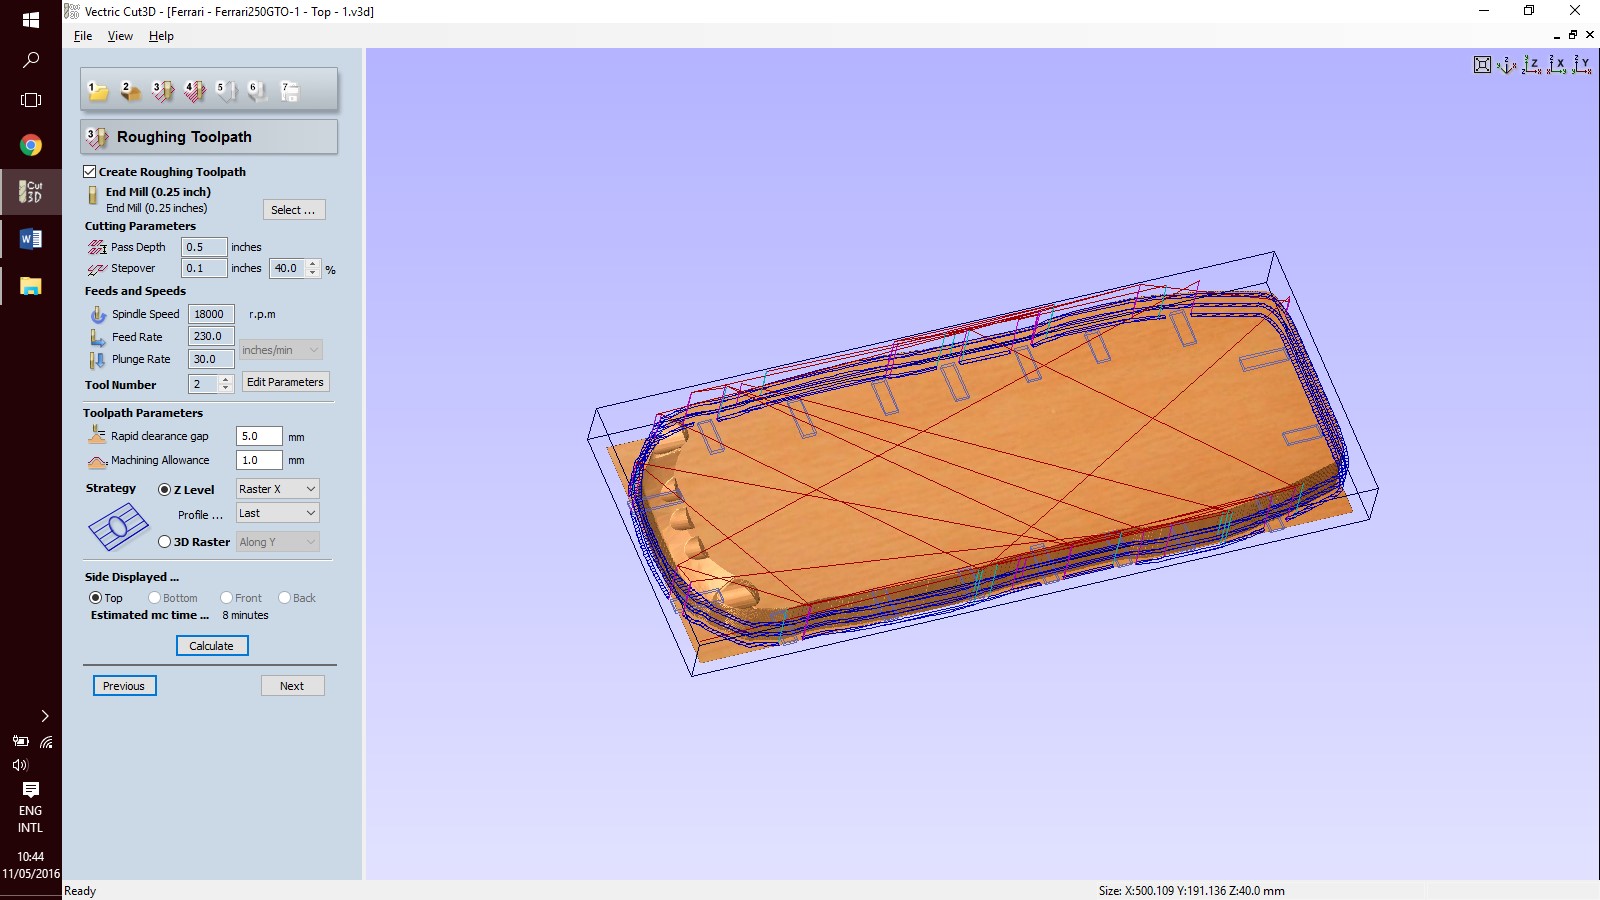This screenshot has width=1600, height=900.
Task: Increase stepover percentage with up arrow
Action: (313, 264)
